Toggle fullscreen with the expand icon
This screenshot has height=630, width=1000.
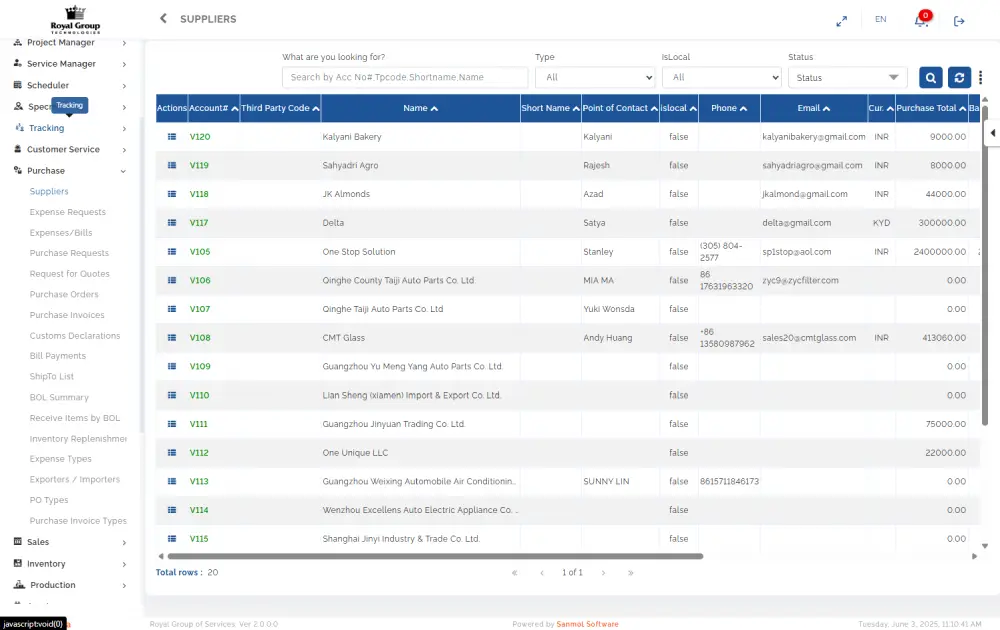(x=842, y=20)
